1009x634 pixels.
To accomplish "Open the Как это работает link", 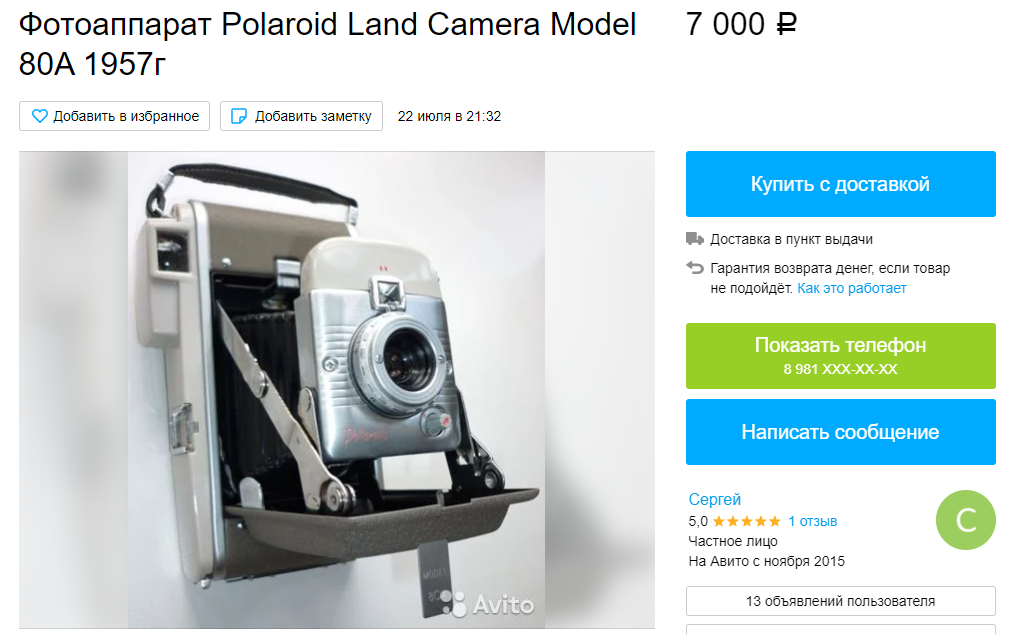I will pos(851,288).
